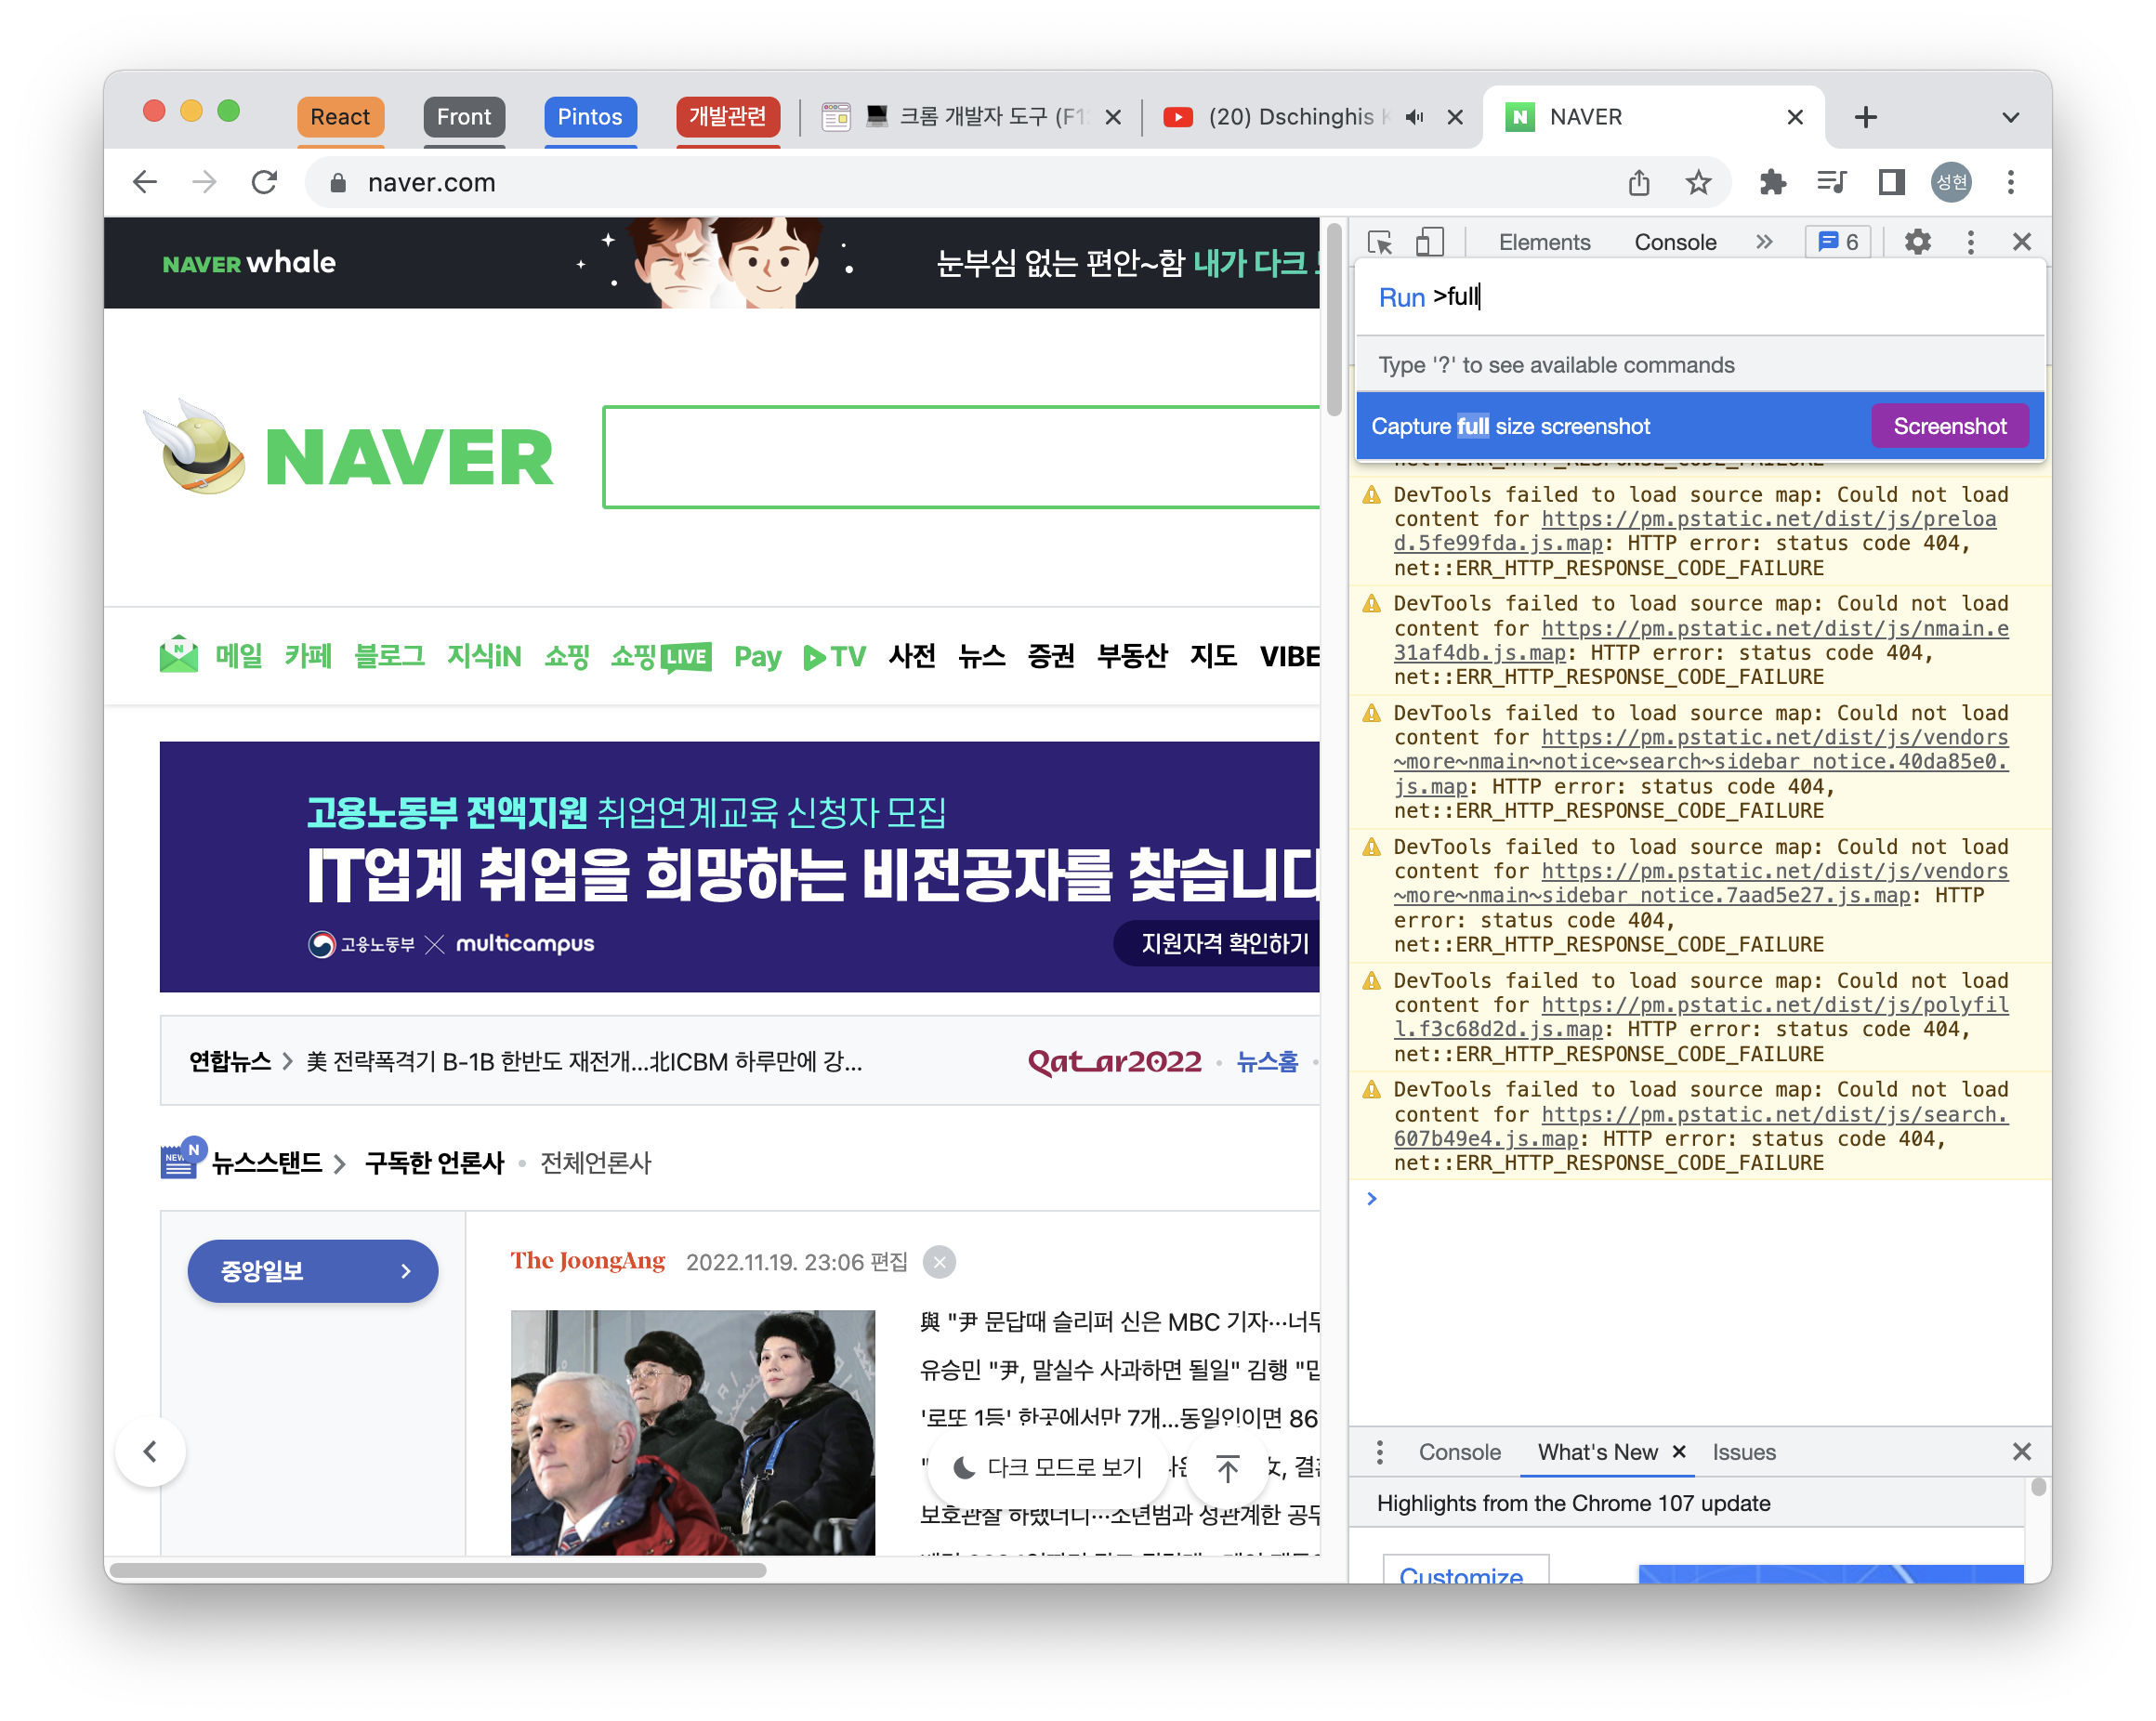Open the tab search dropdown arrow
This screenshot has height=1721, width=2156.
point(2010,117)
